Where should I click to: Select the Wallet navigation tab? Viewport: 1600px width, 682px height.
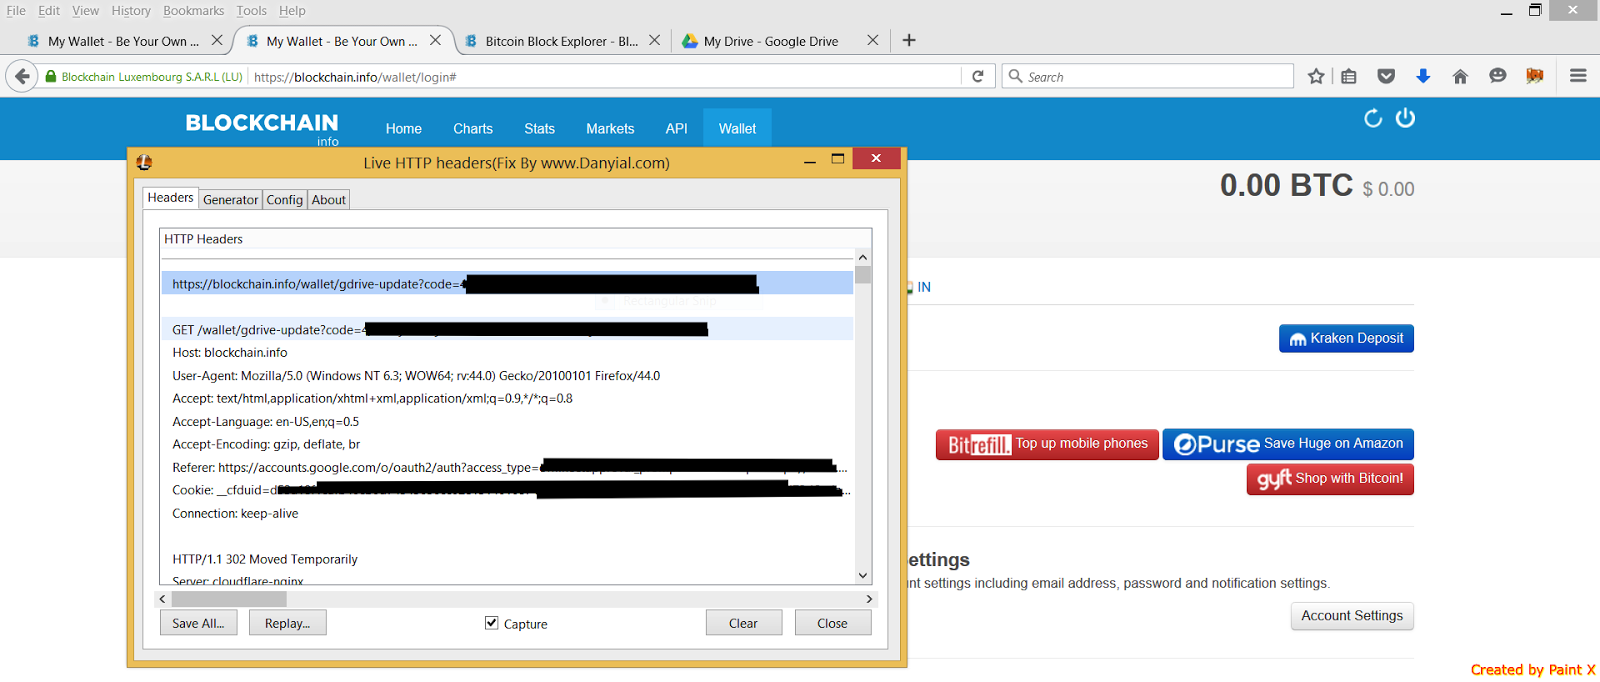tap(737, 129)
